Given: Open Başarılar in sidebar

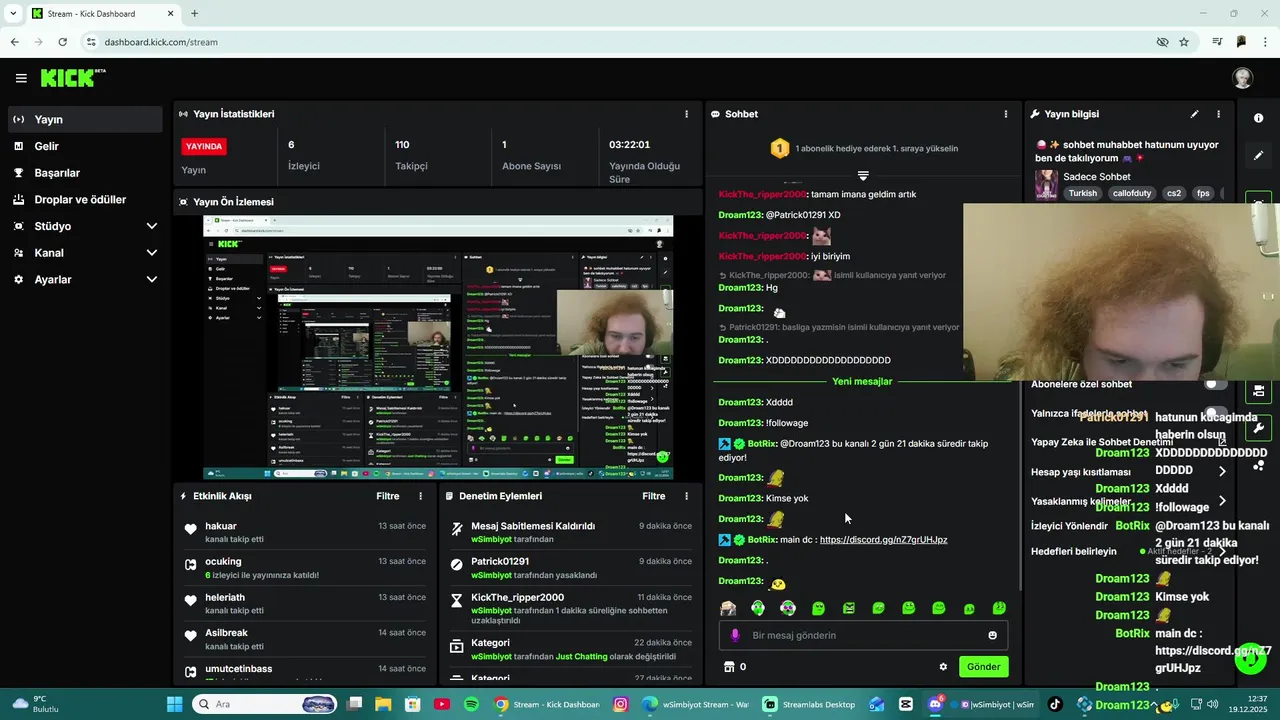Looking at the screenshot, I should click(x=84, y=173).
